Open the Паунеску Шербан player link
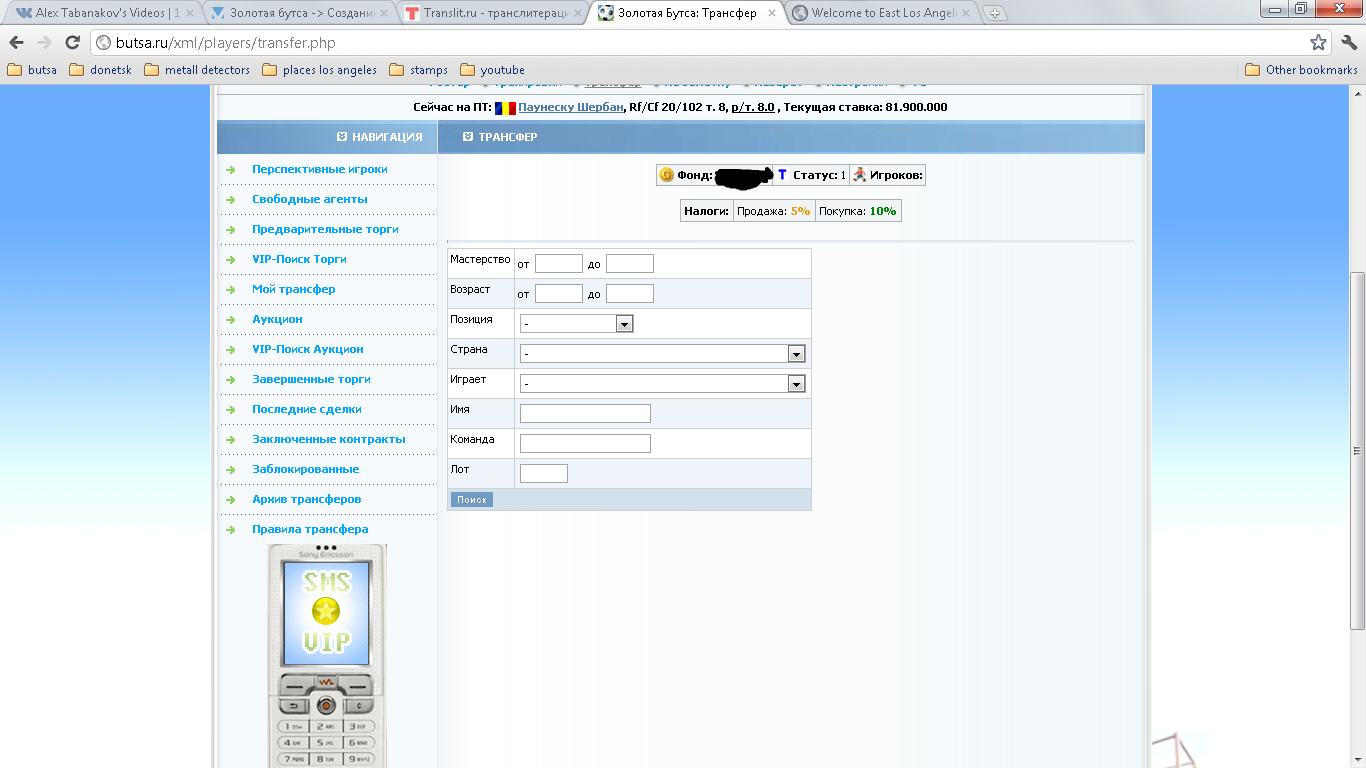This screenshot has height=768, width=1366. (571, 108)
